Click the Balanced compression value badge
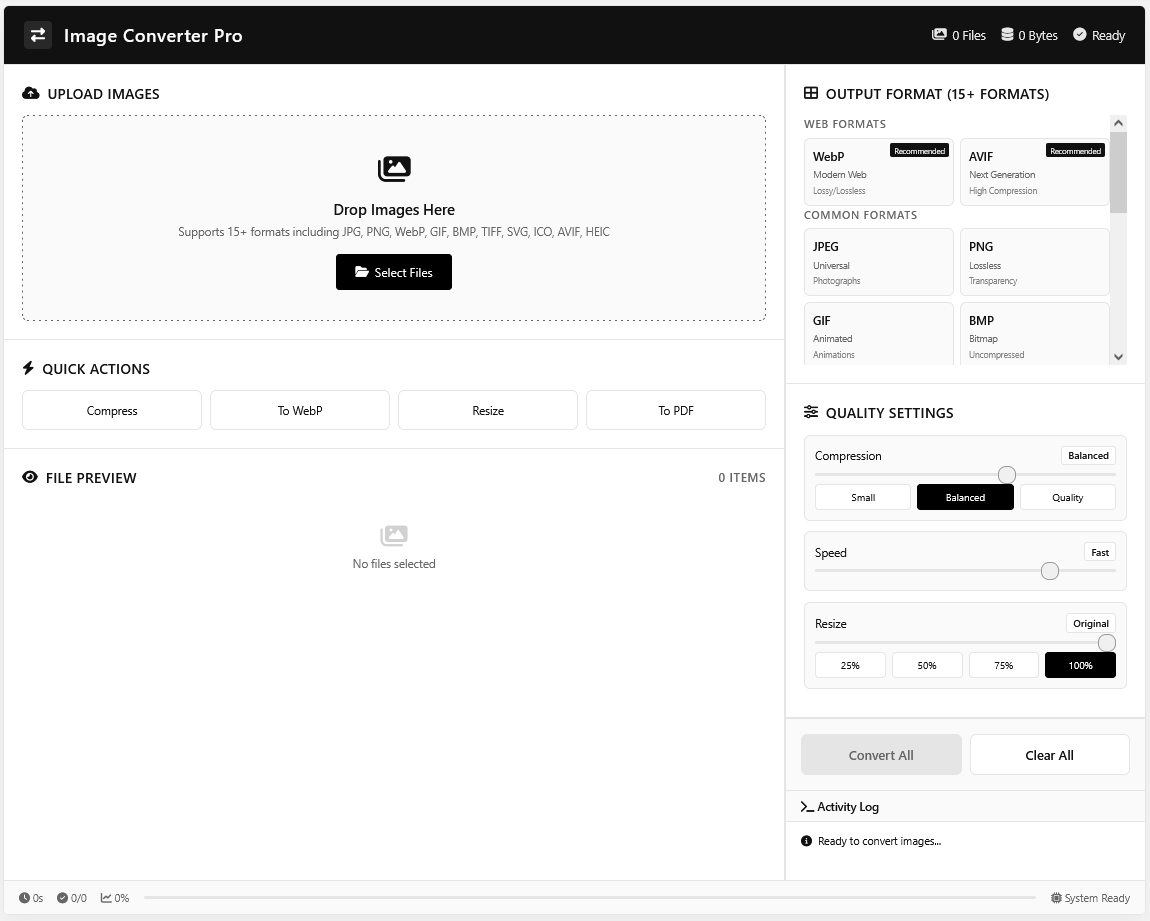1150x921 pixels. click(1088, 455)
